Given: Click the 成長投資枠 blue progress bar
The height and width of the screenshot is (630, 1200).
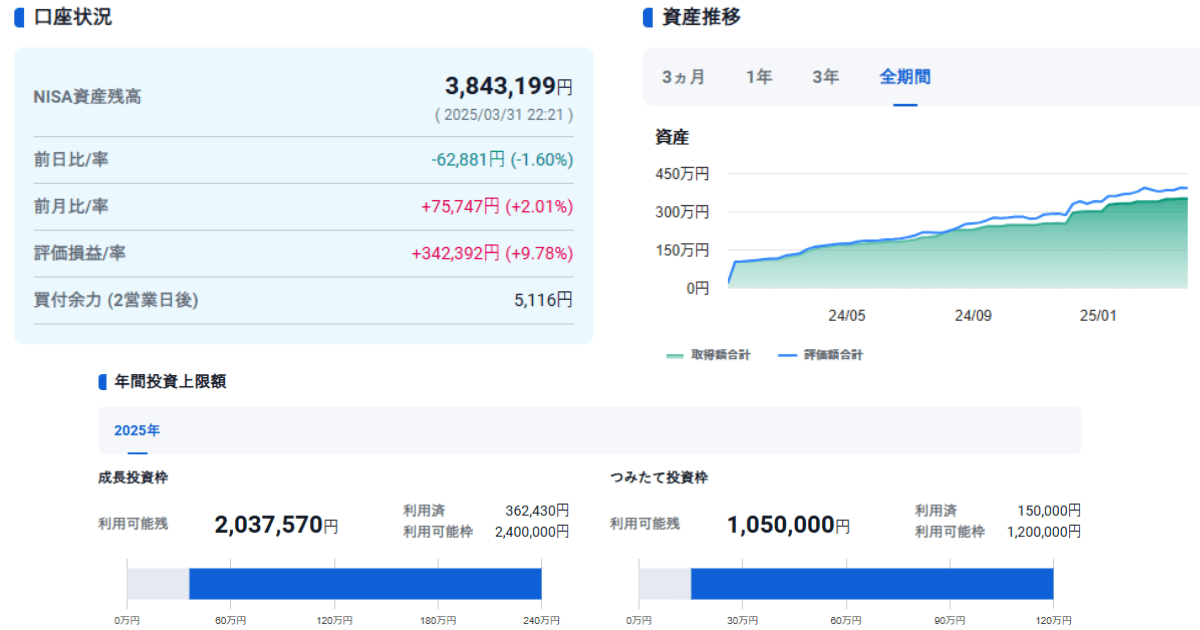Looking at the screenshot, I should (x=365, y=584).
